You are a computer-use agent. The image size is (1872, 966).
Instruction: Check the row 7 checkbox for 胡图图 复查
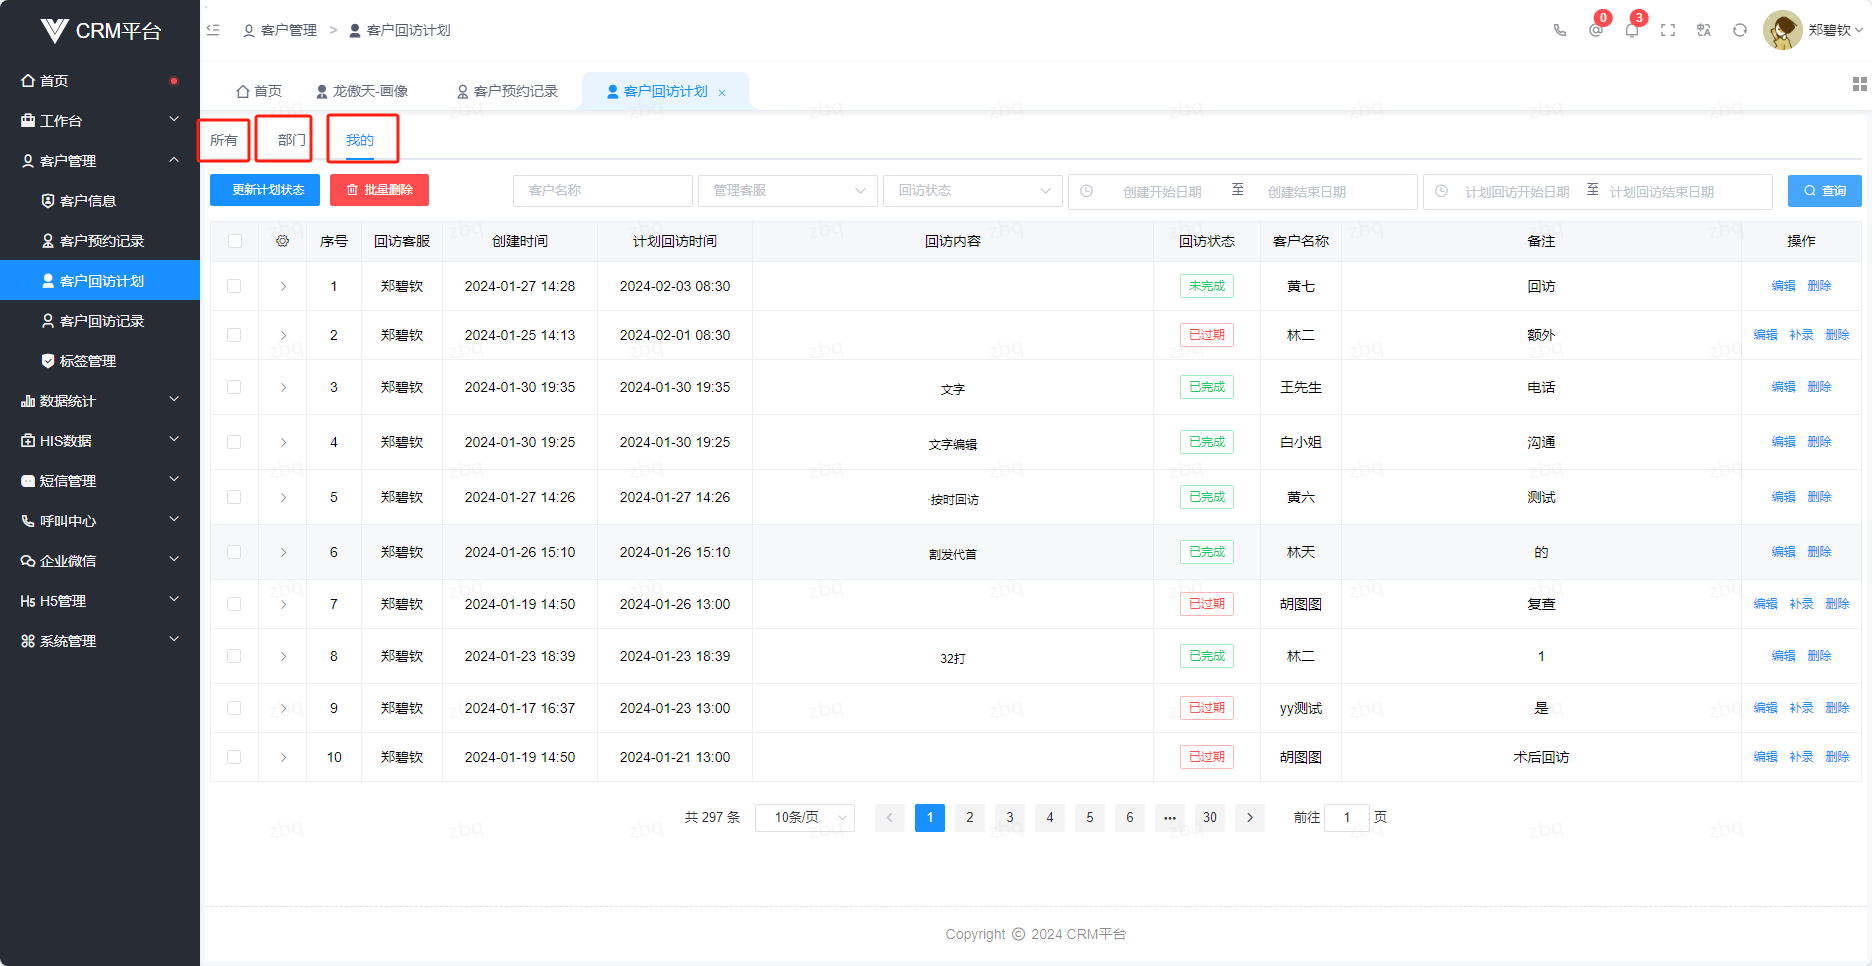pyautogui.click(x=235, y=604)
